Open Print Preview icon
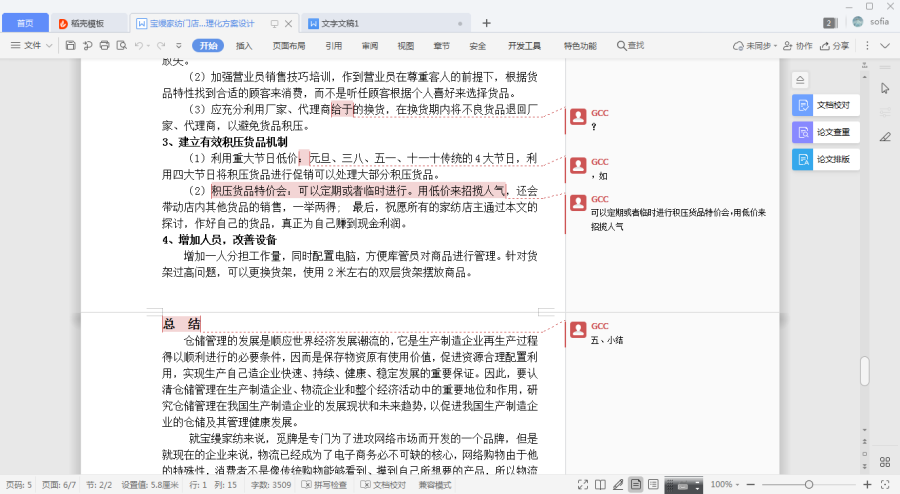Viewport: 900px width, 494px height. coord(122,45)
